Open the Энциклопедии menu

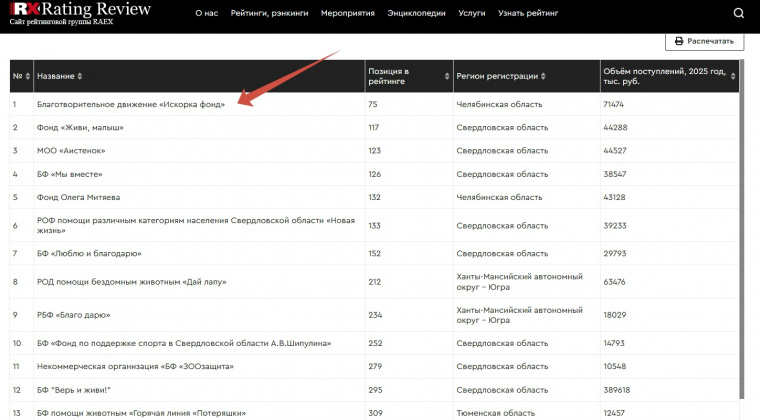click(x=416, y=13)
